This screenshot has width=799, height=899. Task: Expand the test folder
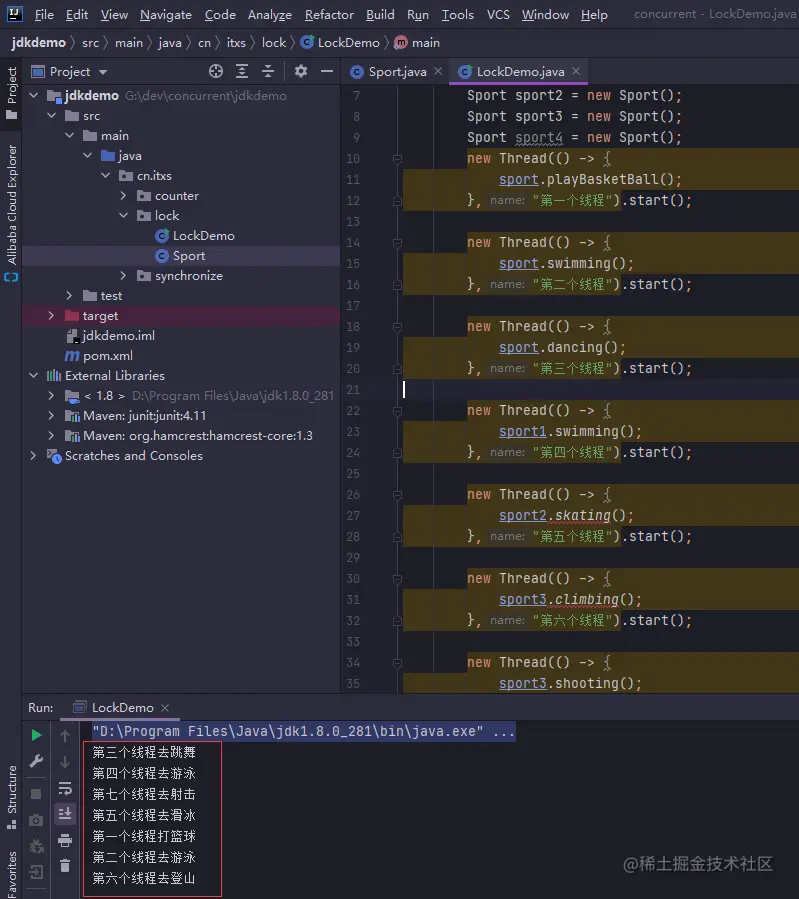coord(69,296)
